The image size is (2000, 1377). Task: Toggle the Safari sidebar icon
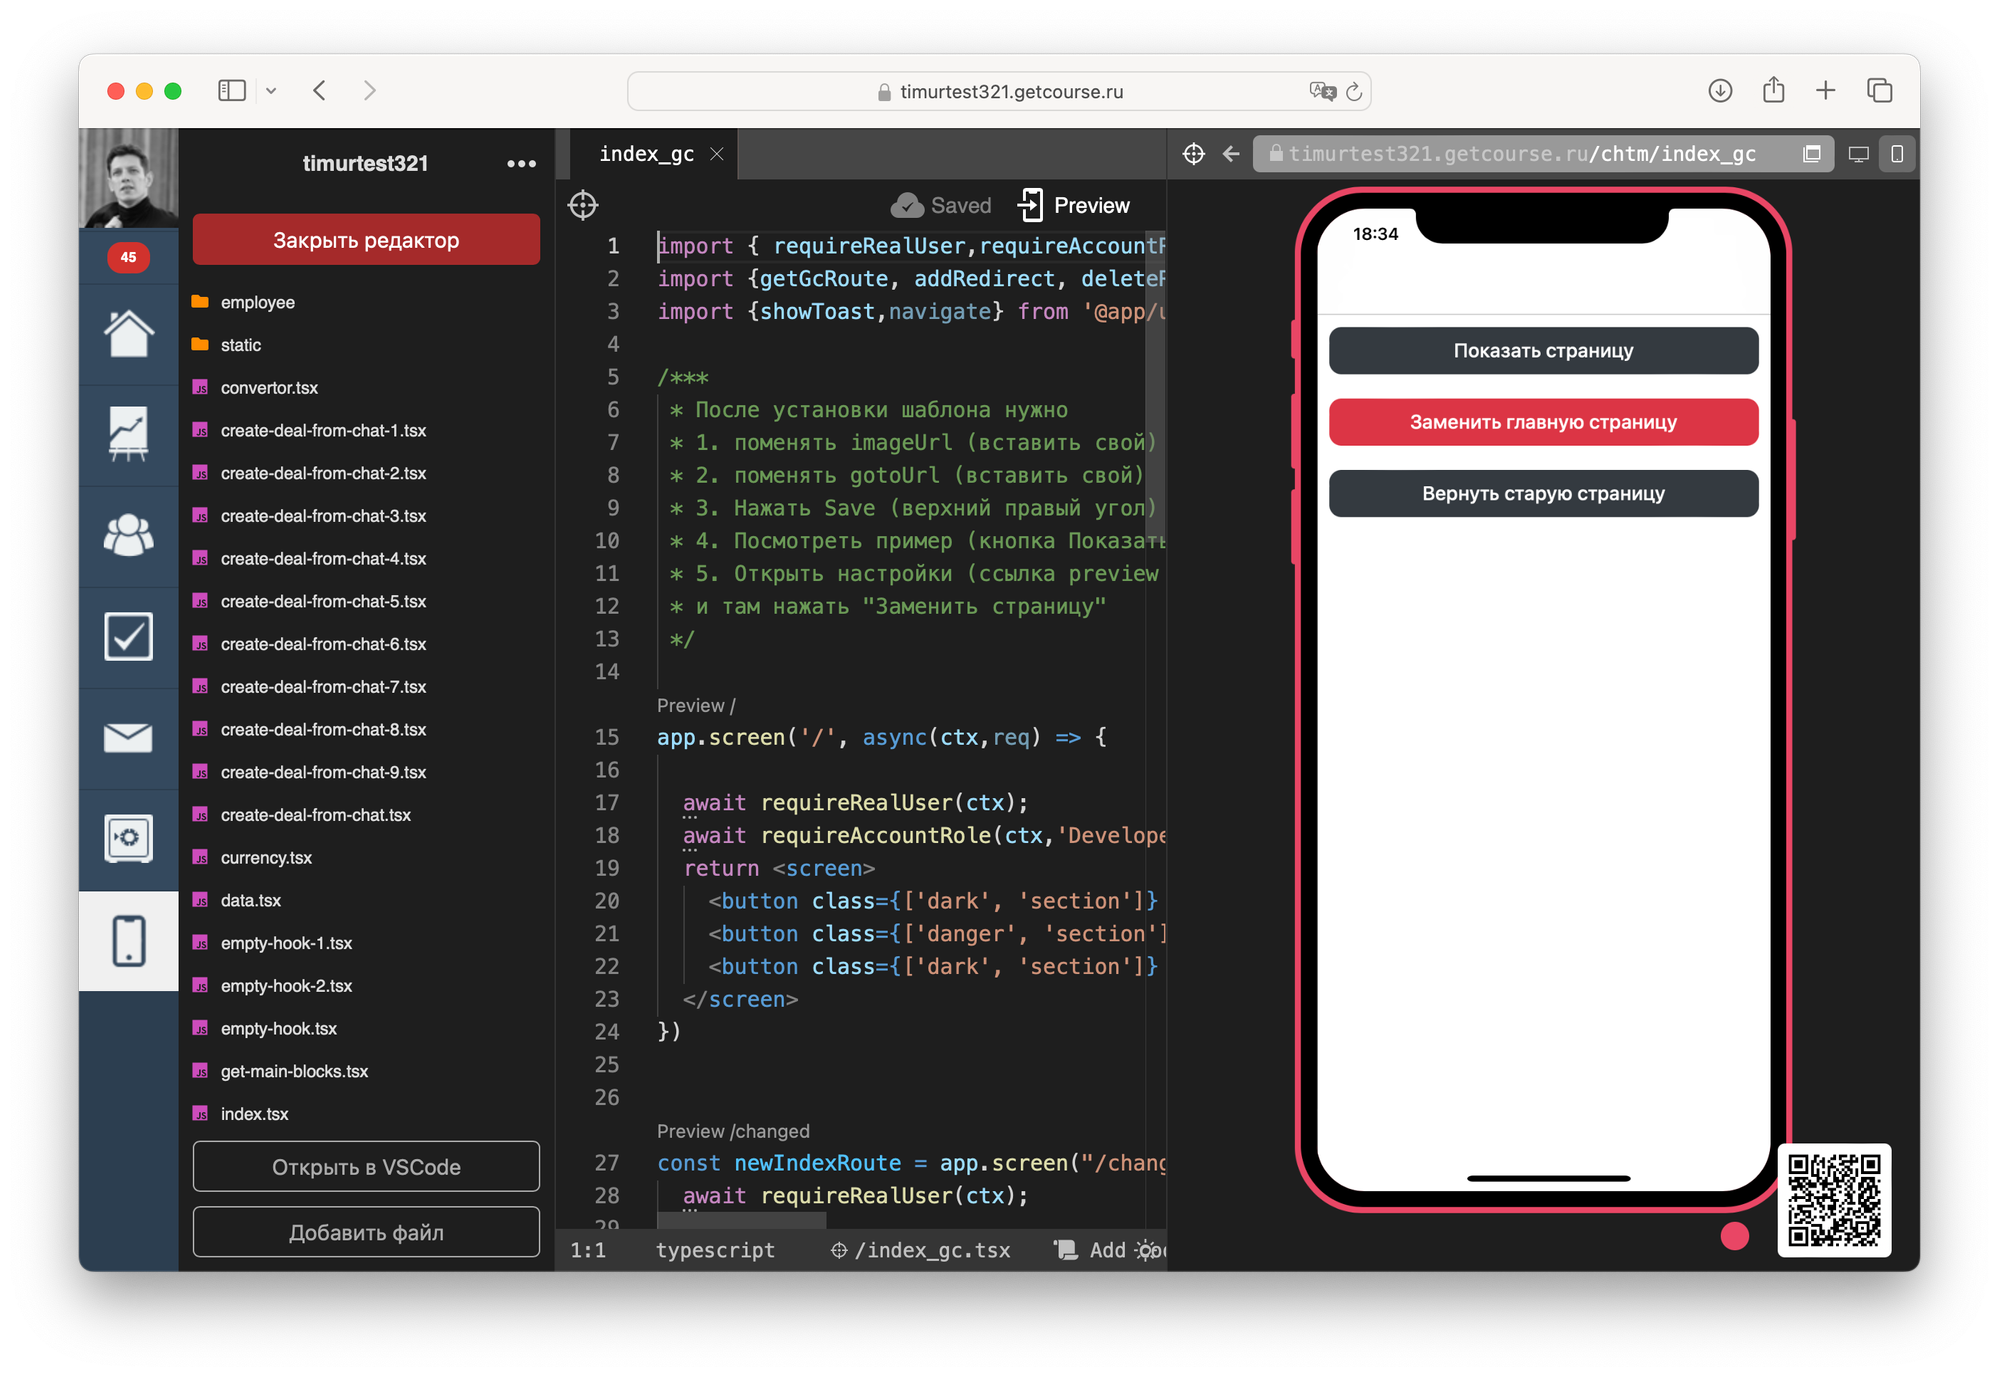tap(232, 91)
